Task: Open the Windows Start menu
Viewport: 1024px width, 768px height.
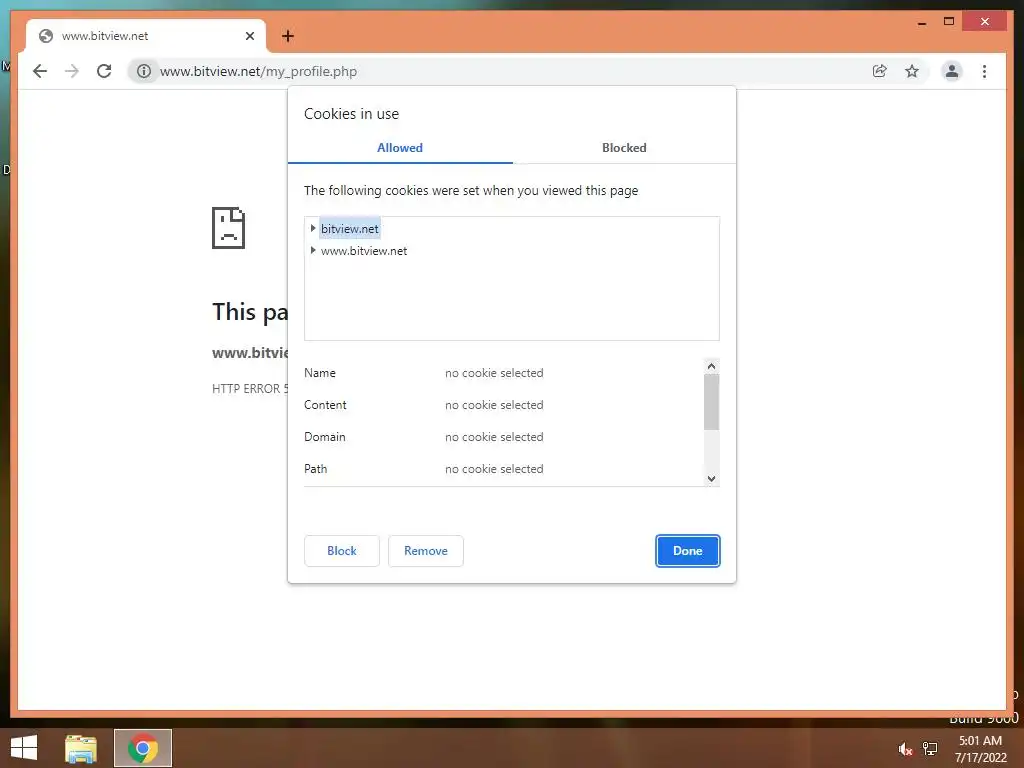Action: [24, 748]
